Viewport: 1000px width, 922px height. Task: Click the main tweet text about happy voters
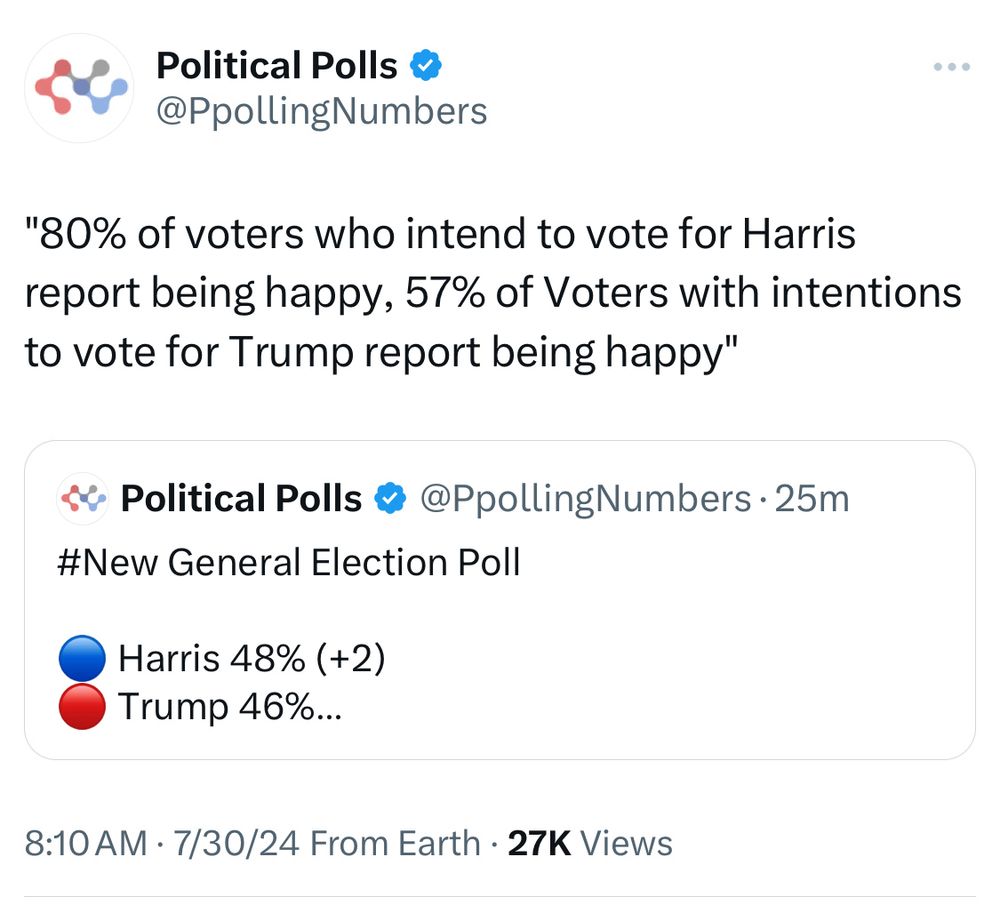coord(493,293)
